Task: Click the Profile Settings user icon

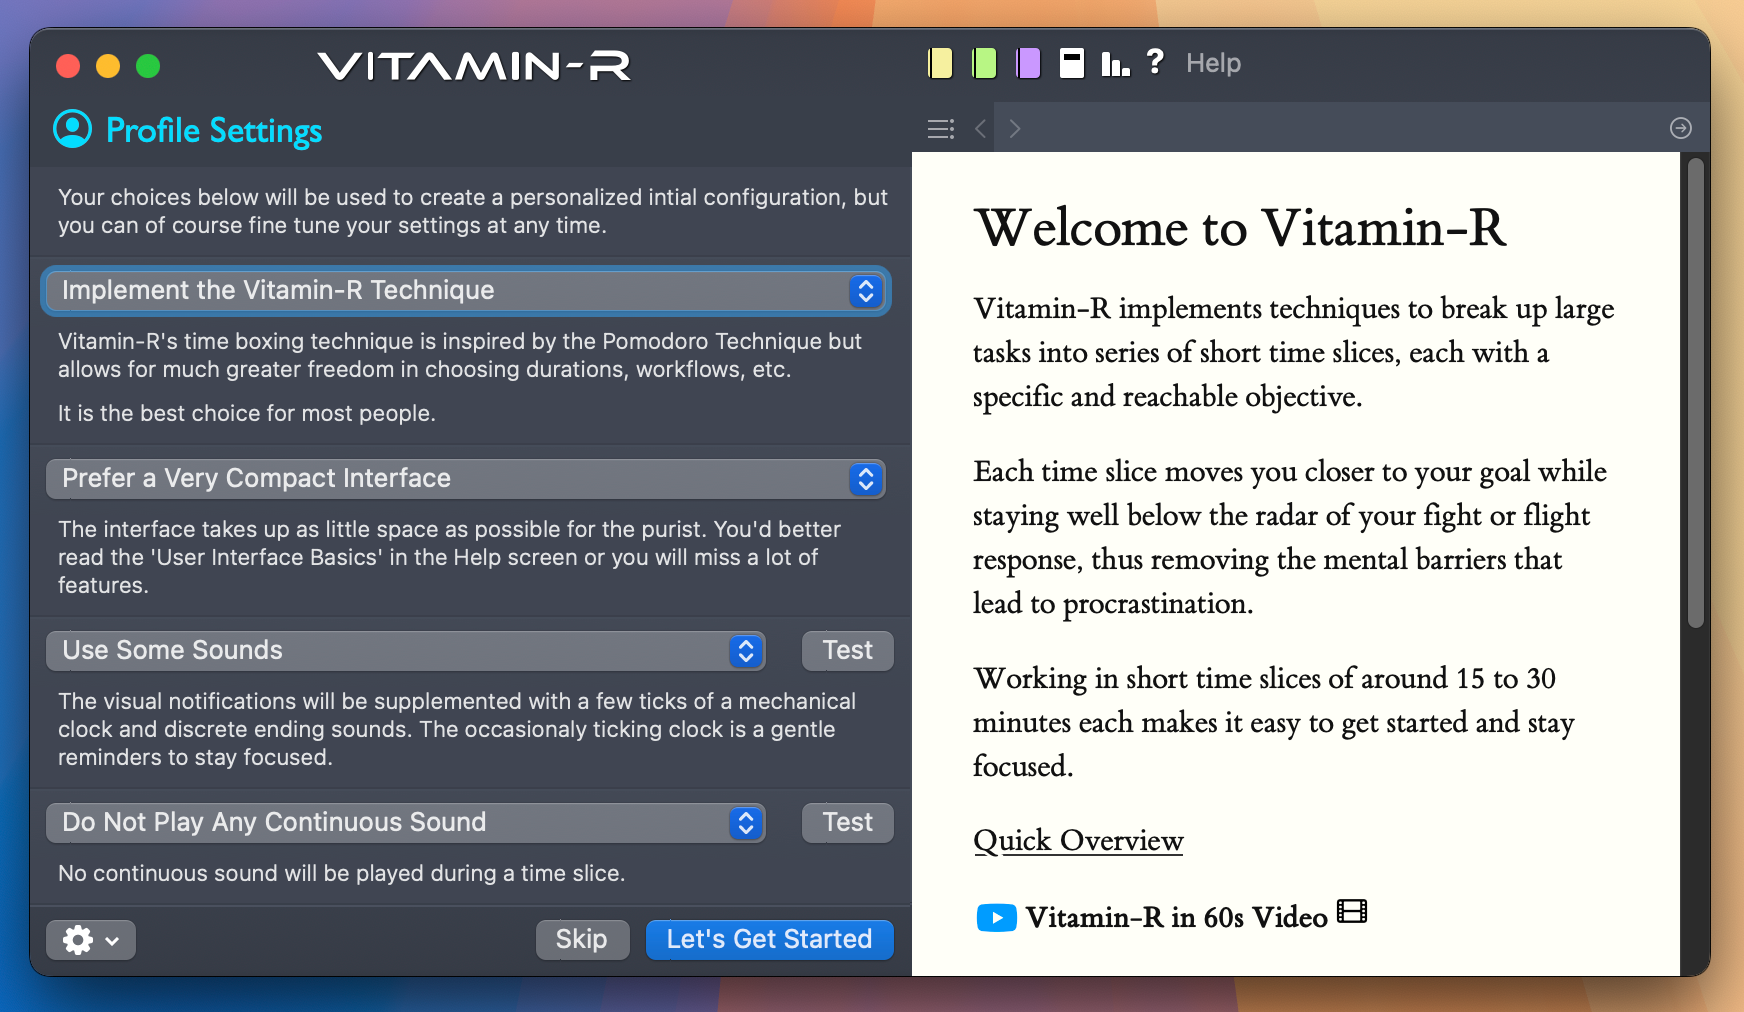Action: coord(73,129)
